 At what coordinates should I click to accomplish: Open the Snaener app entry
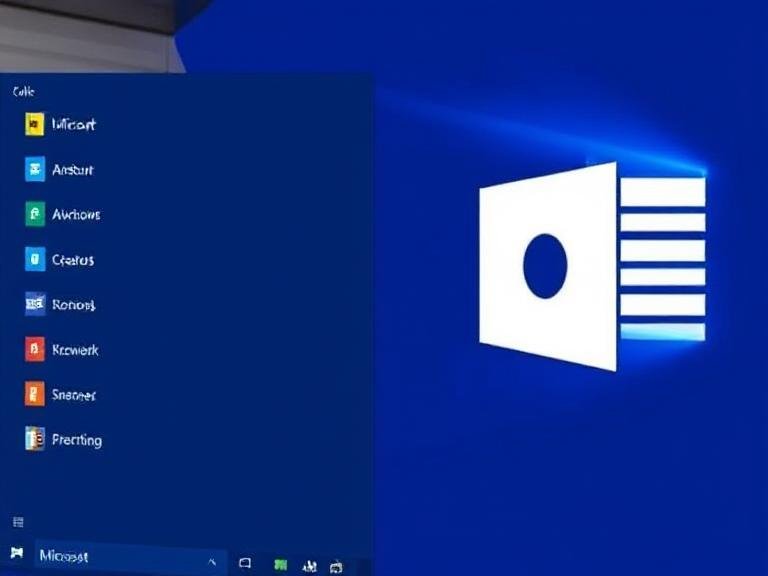pos(73,394)
